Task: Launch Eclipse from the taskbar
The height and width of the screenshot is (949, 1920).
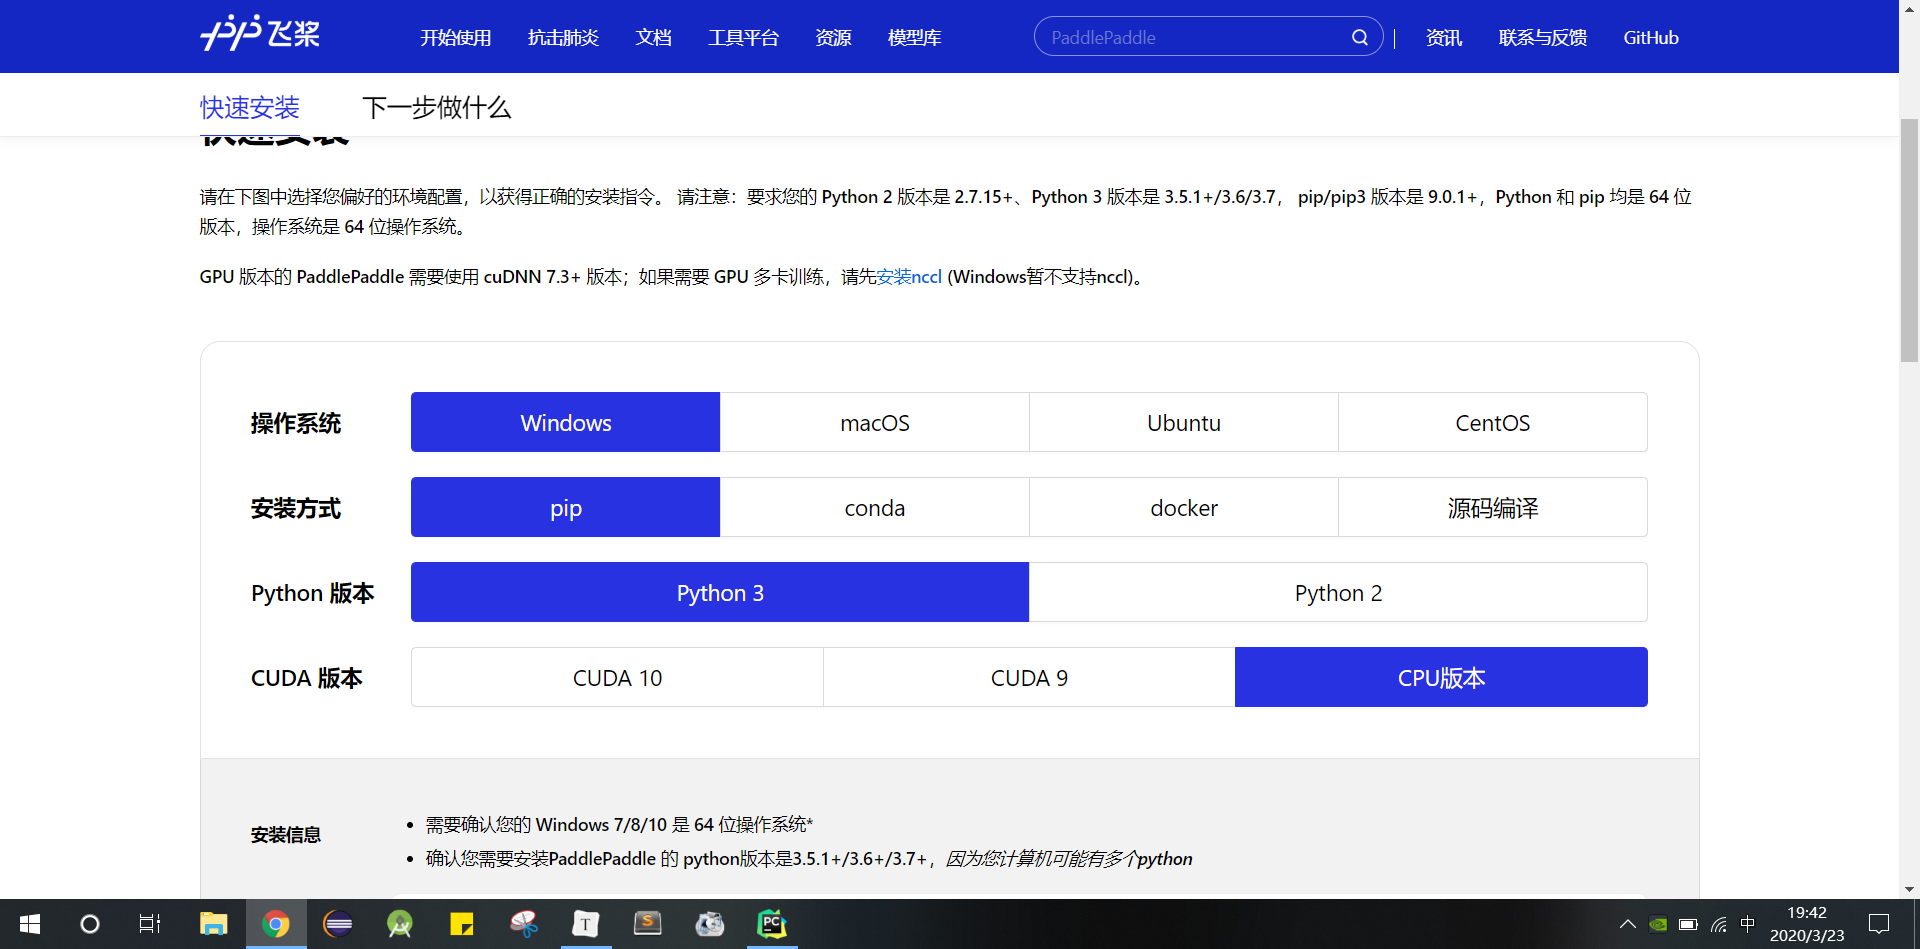Action: click(338, 924)
